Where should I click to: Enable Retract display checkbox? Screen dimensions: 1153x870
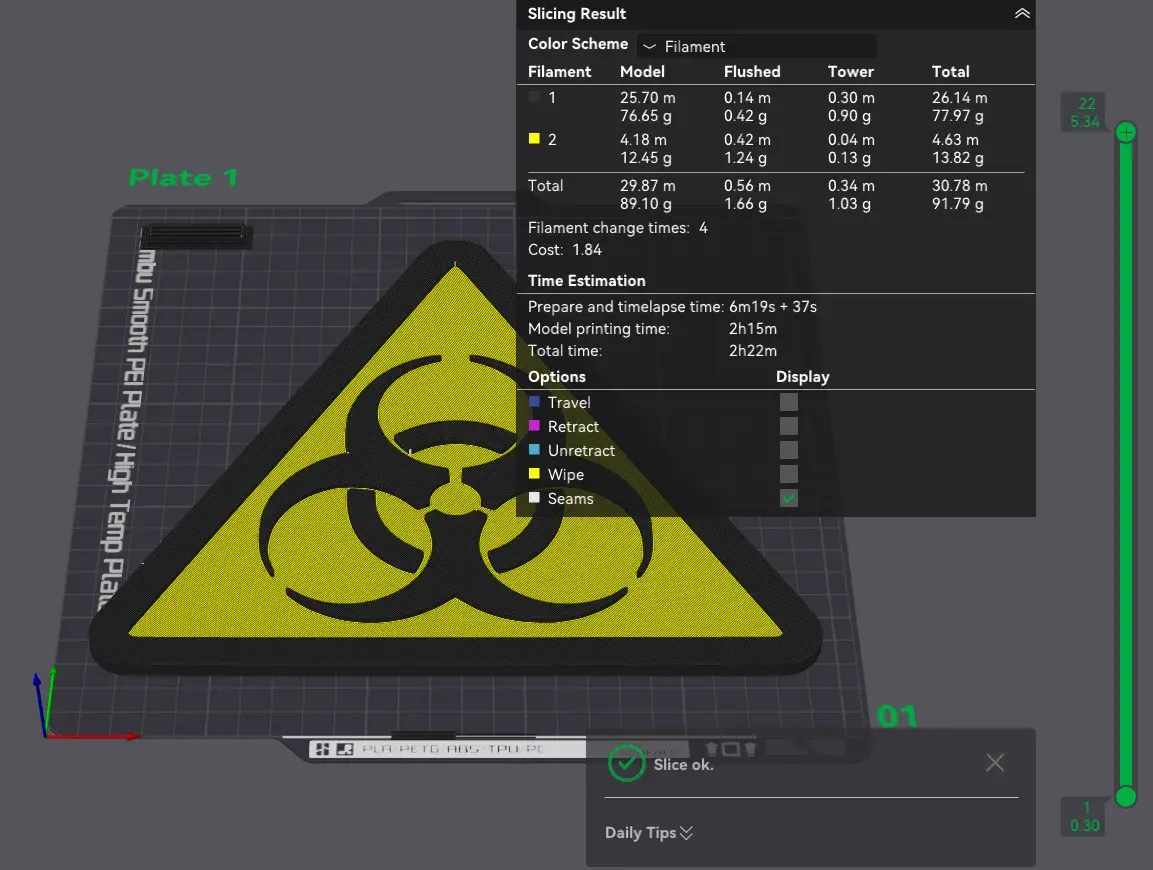789,426
